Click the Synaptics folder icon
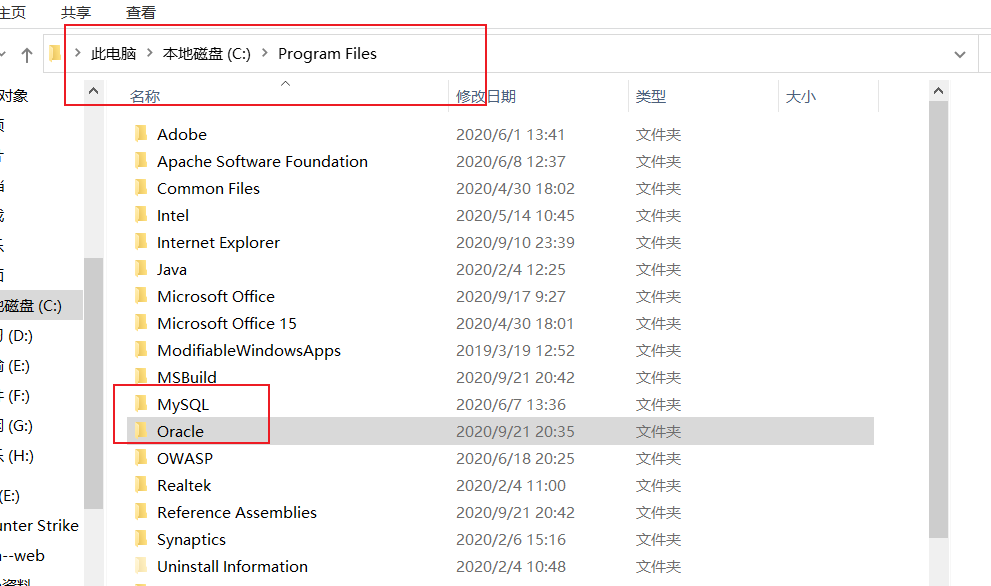 pyautogui.click(x=141, y=539)
